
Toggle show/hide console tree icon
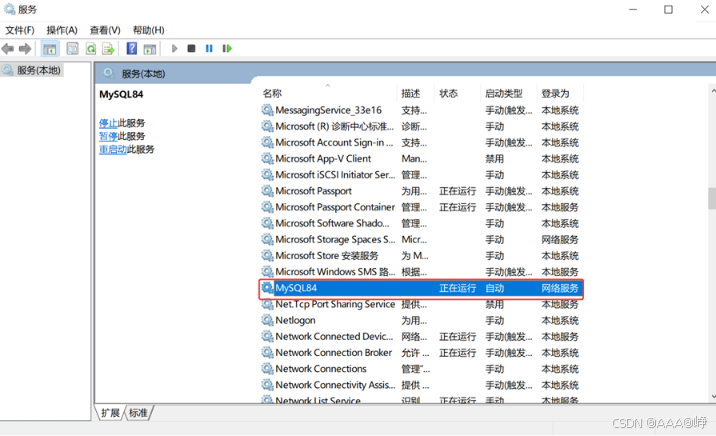pyautogui.click(x=50, y=48)
